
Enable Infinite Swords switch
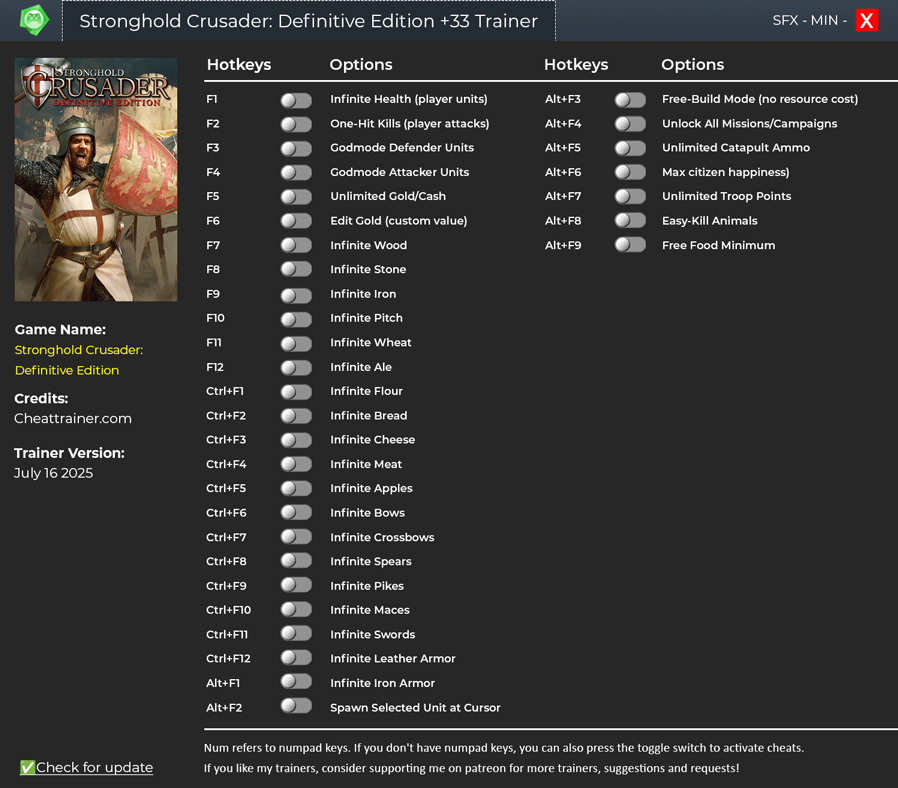pyautogui.click(x=296, y=634)
